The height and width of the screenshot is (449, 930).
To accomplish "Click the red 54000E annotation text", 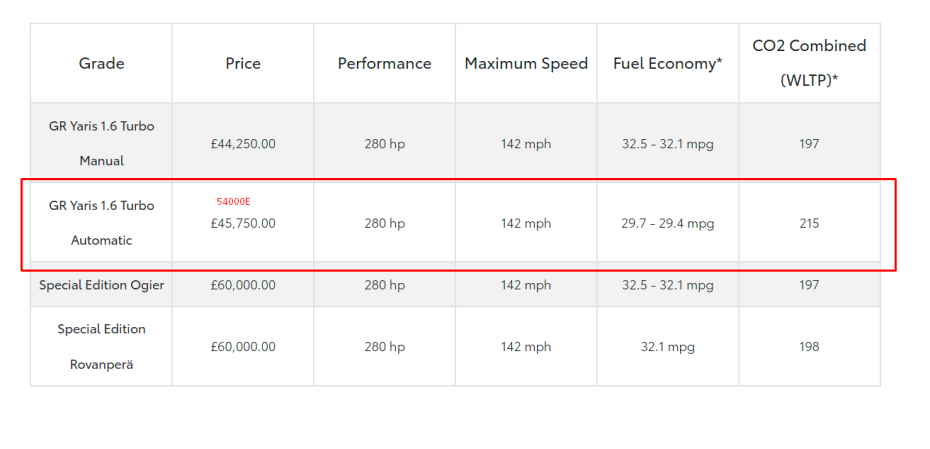I will click(x=234, y=202).
